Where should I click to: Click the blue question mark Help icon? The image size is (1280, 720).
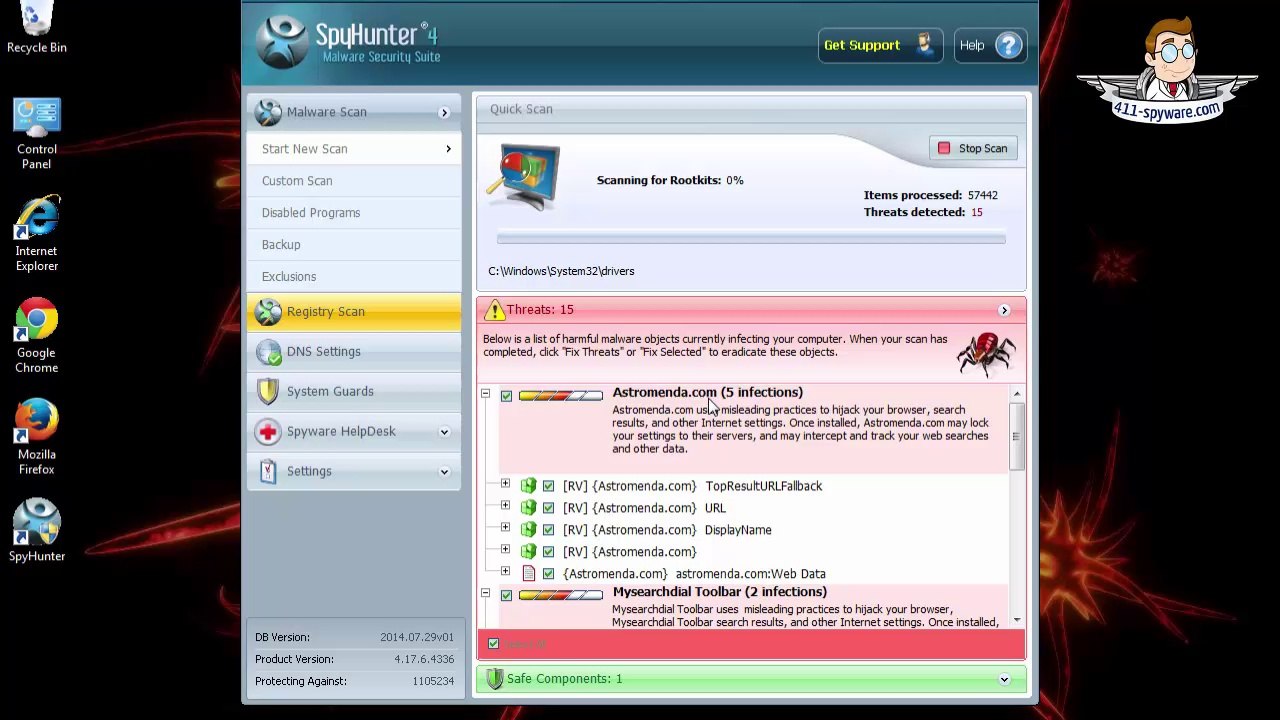[x=1009, y=45]
